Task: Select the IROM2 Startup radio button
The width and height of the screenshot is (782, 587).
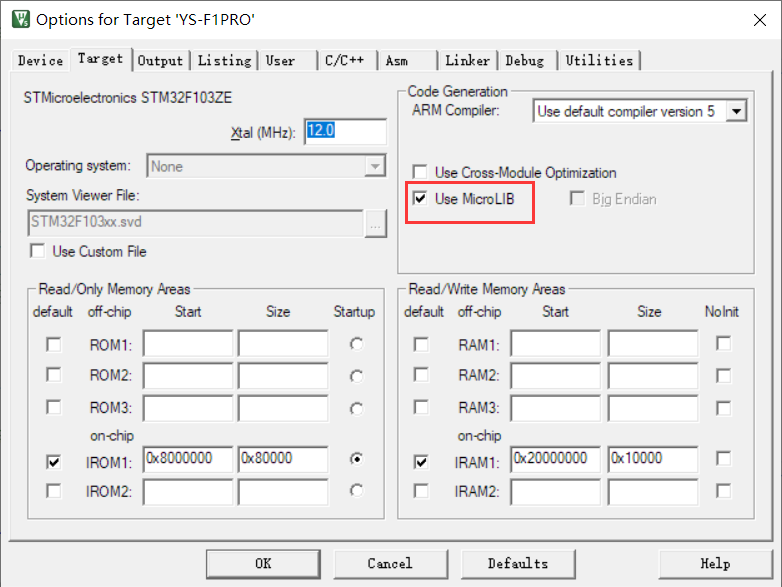Action: [x=356, y=491]
